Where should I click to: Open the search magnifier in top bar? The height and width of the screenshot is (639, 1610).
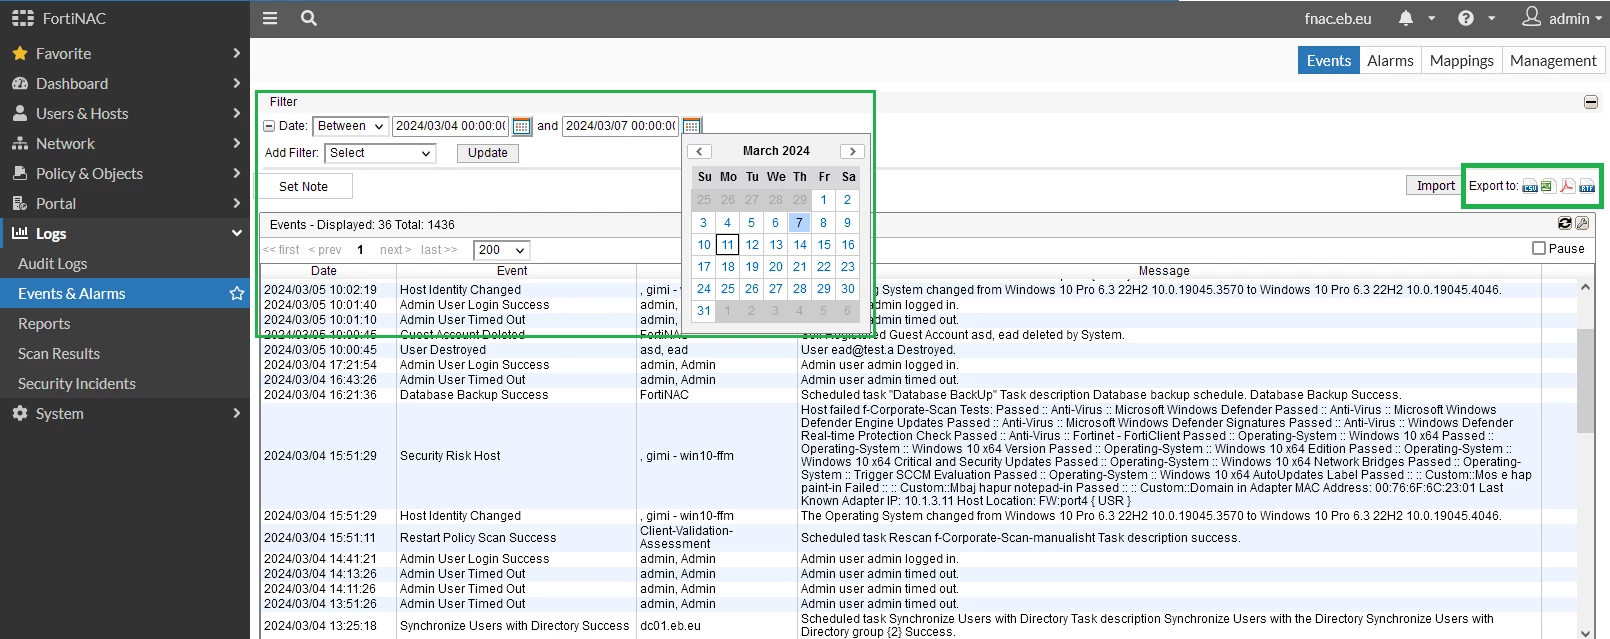[309, 18]
